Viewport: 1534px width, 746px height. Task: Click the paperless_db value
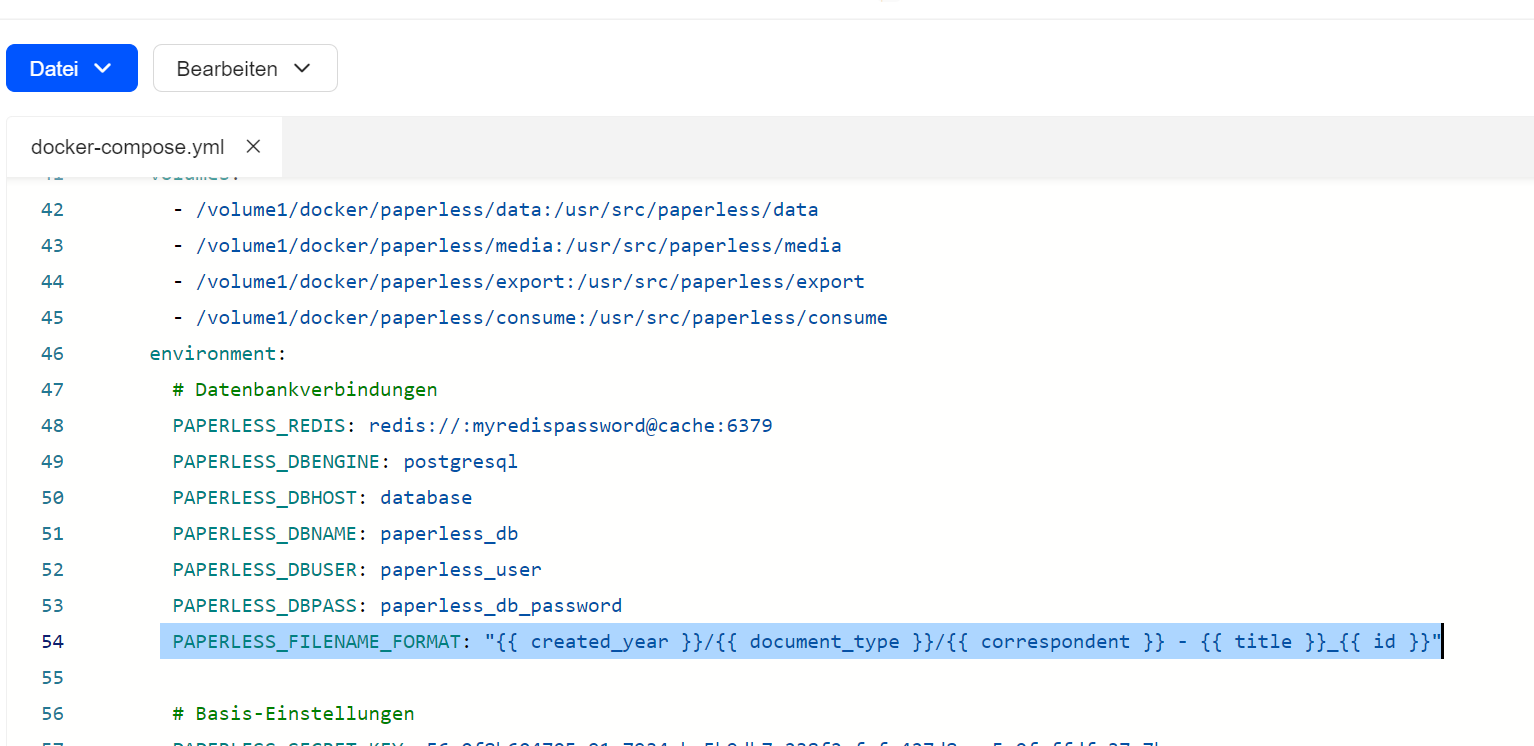tap(449, 534)
